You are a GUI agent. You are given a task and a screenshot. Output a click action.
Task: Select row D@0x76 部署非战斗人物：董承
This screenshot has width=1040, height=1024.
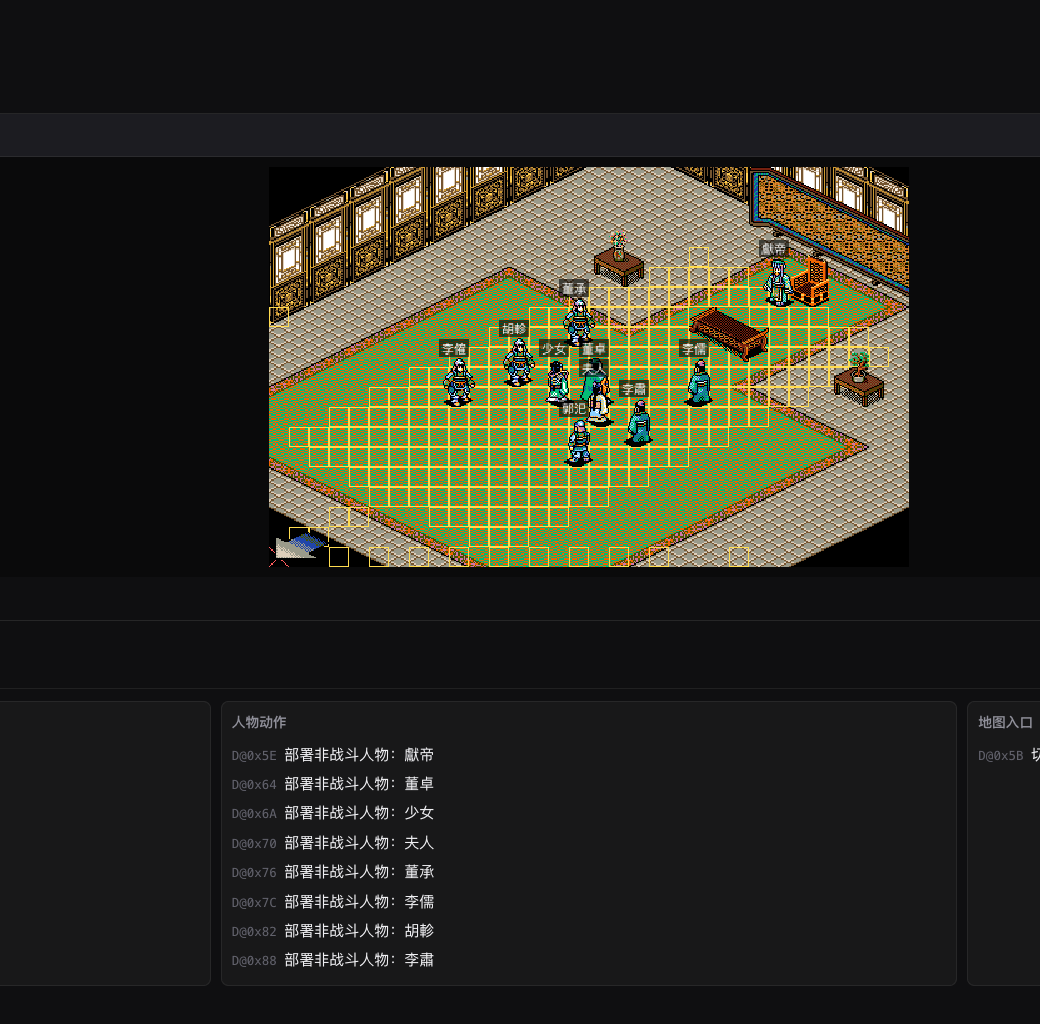coord(588,872)
